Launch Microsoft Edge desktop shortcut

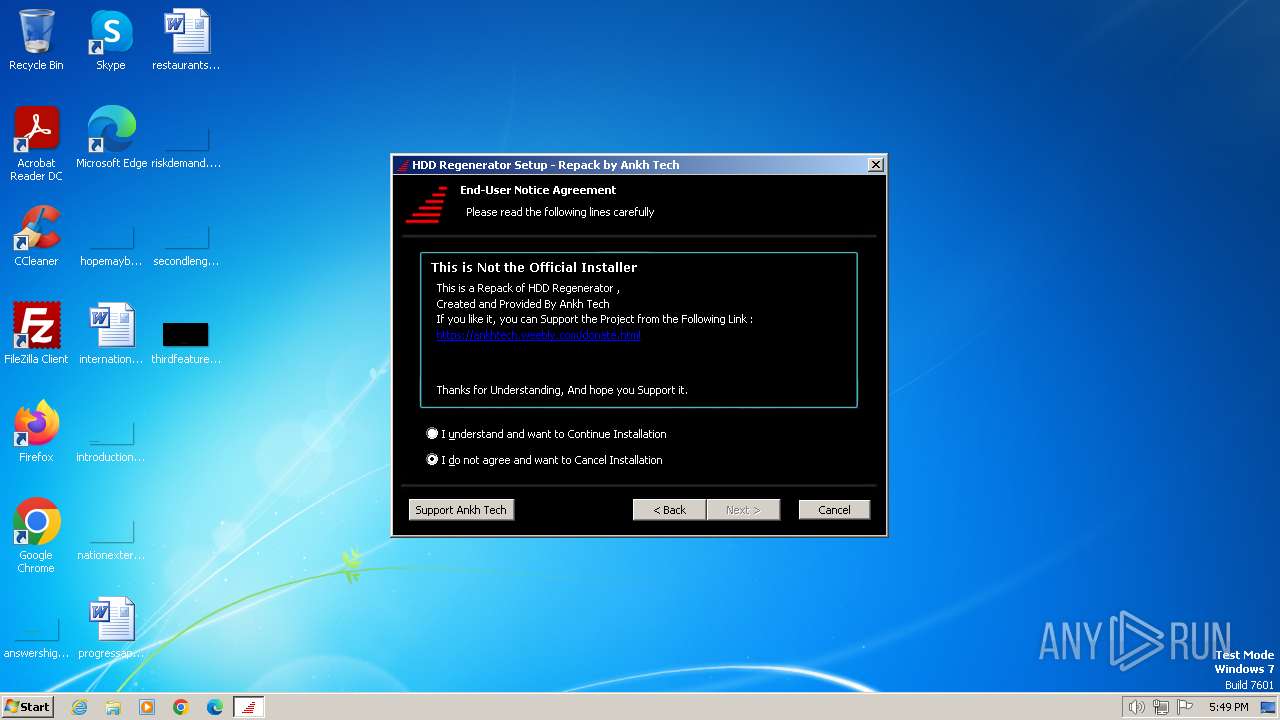pos(111,138)
